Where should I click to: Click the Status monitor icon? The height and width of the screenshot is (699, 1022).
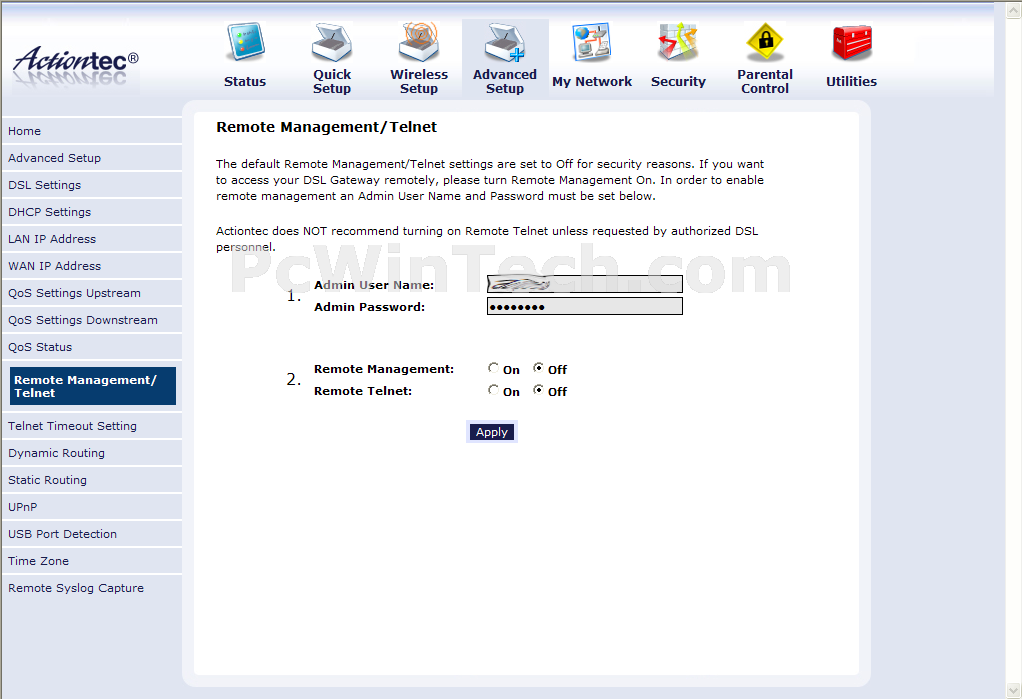pyautogui.click(x=245, y=42)
